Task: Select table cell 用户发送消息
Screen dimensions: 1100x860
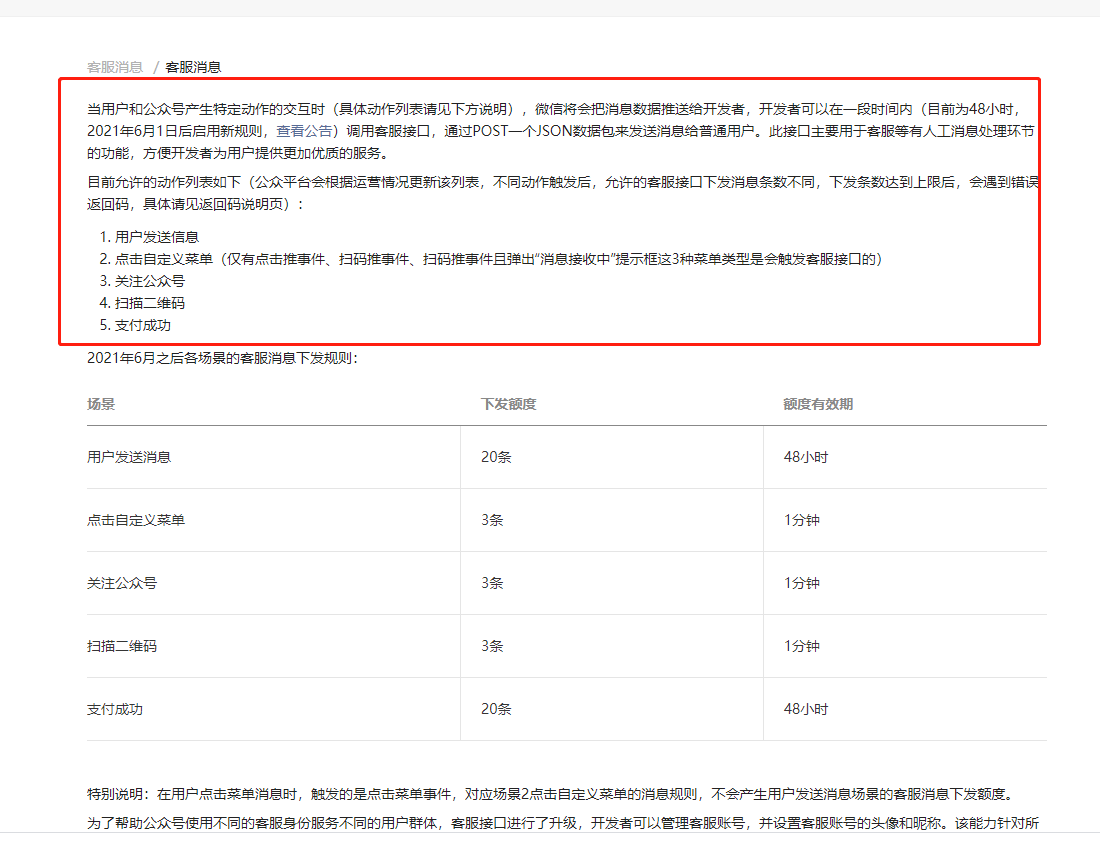Action: coord(129,457)
